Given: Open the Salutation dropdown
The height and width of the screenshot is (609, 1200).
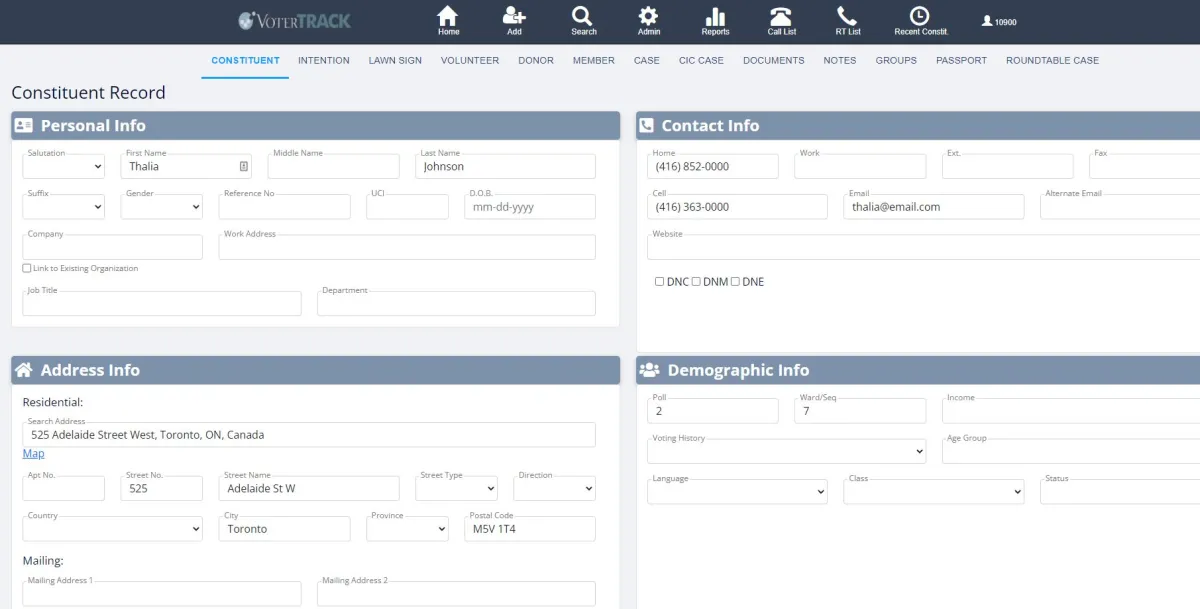Looking at the screenshot, I should [64, 166].
